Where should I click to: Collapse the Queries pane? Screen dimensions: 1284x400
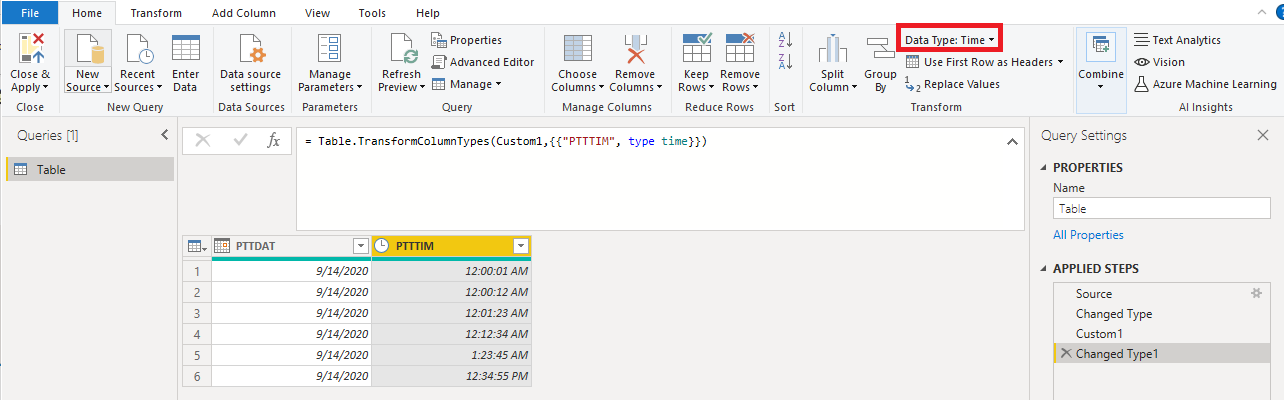(165, 135)
